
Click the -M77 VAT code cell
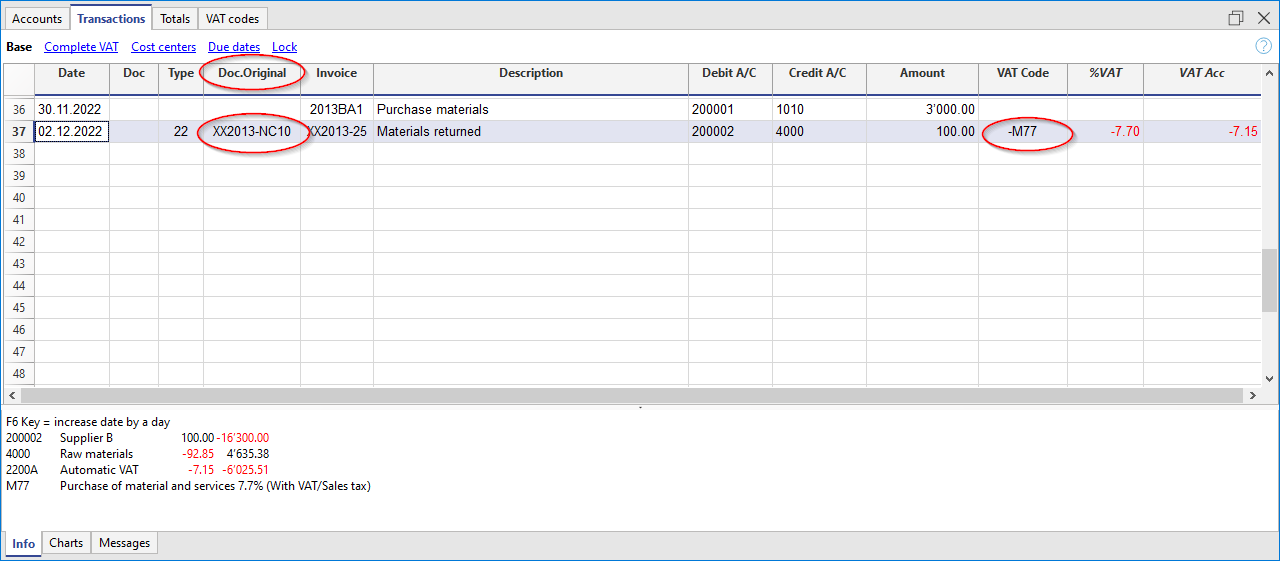click(x=1023, y=131)
